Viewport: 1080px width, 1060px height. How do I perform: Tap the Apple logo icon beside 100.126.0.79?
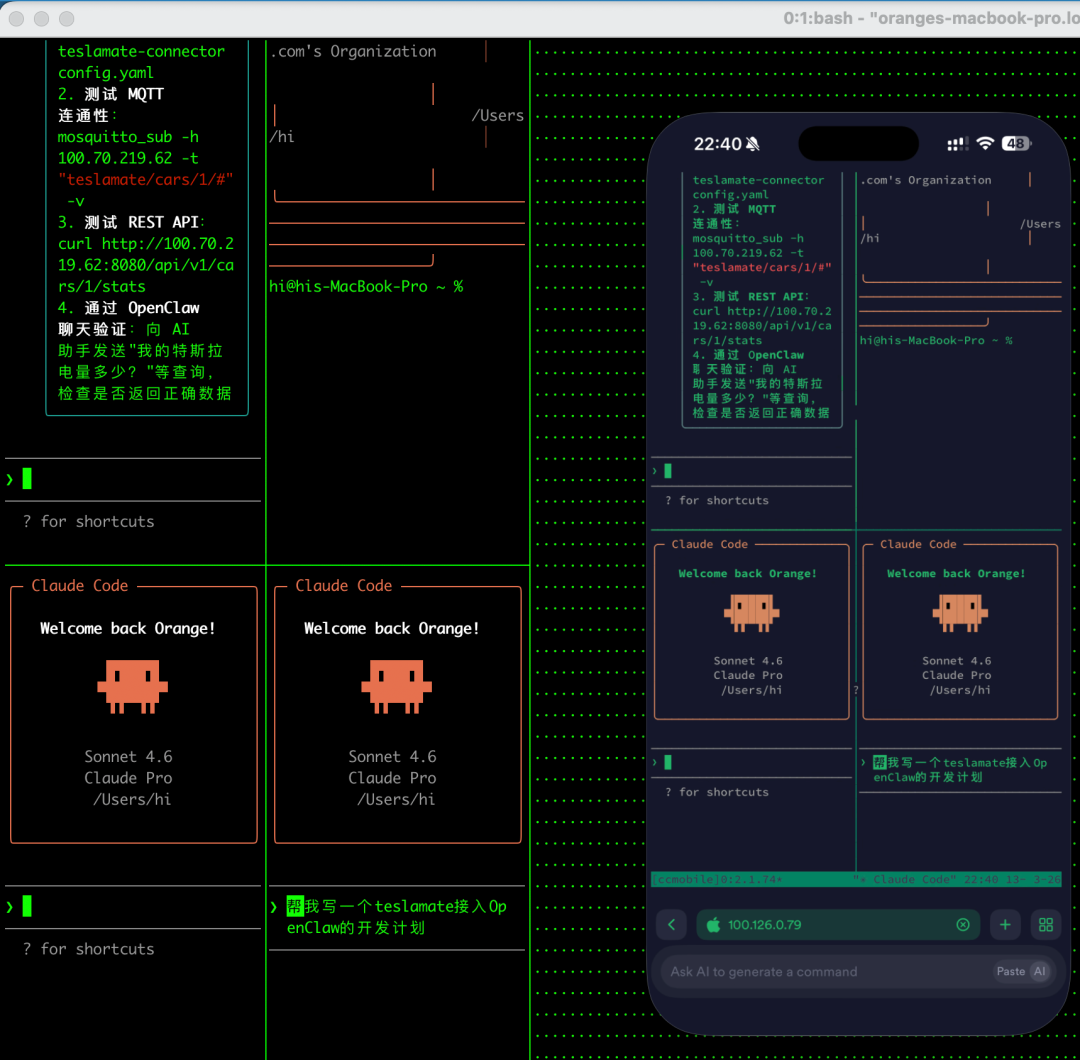coord(714,924)
